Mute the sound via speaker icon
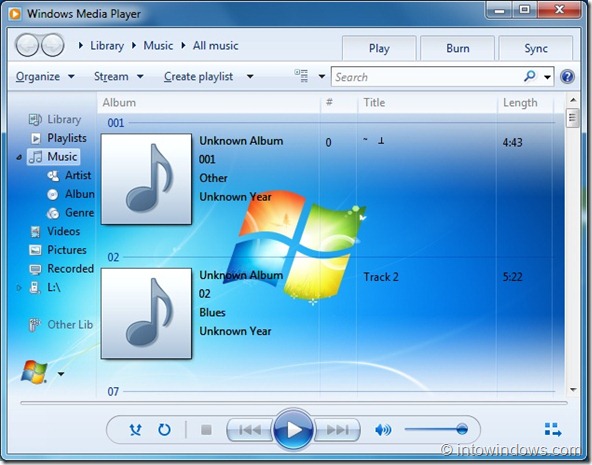This screenshot has height=465, width=592. pos(383,430)
